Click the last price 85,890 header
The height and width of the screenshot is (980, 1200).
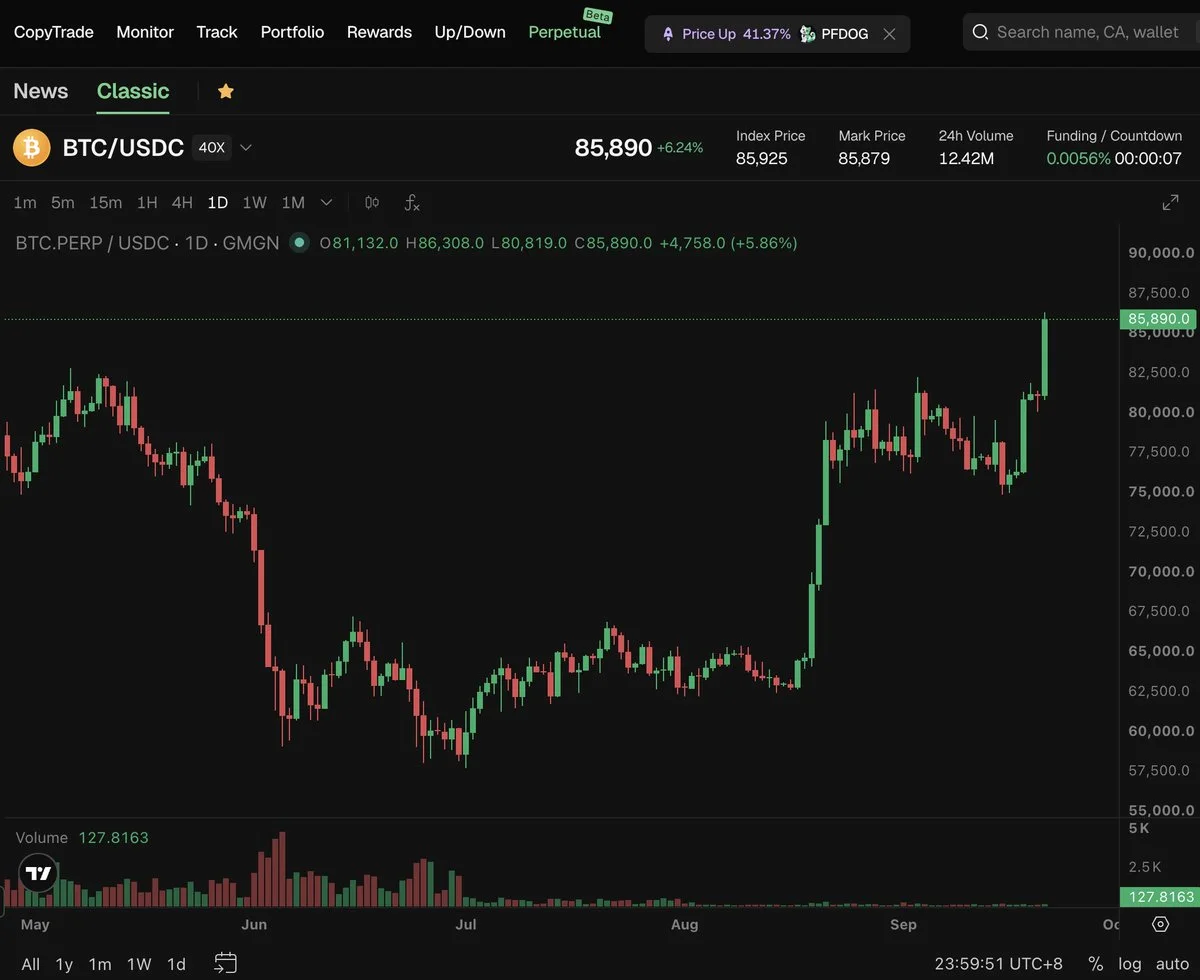[x=613, y=148]
